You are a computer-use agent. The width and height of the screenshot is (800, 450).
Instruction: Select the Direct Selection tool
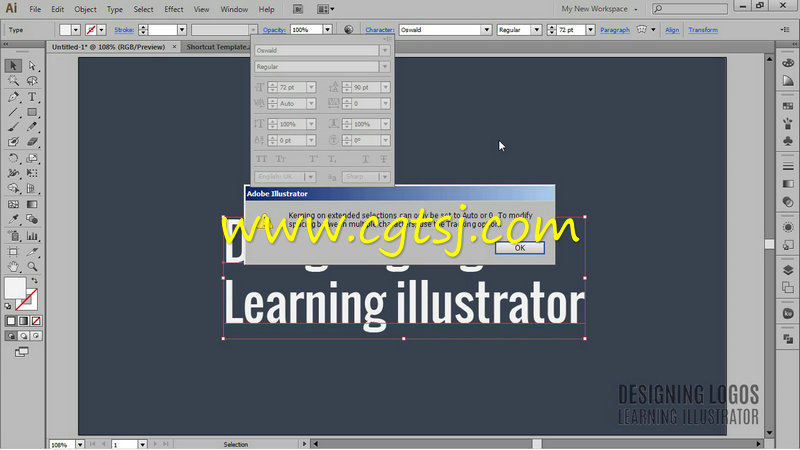(32, 66)
